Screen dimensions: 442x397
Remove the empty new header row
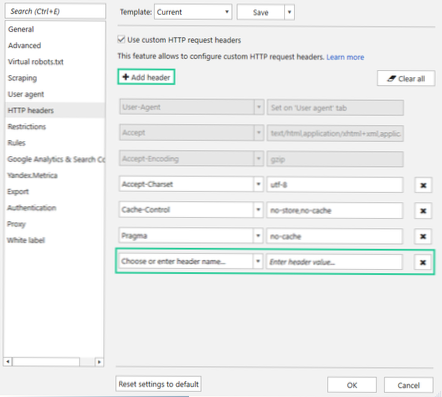[x=423, y=262]
